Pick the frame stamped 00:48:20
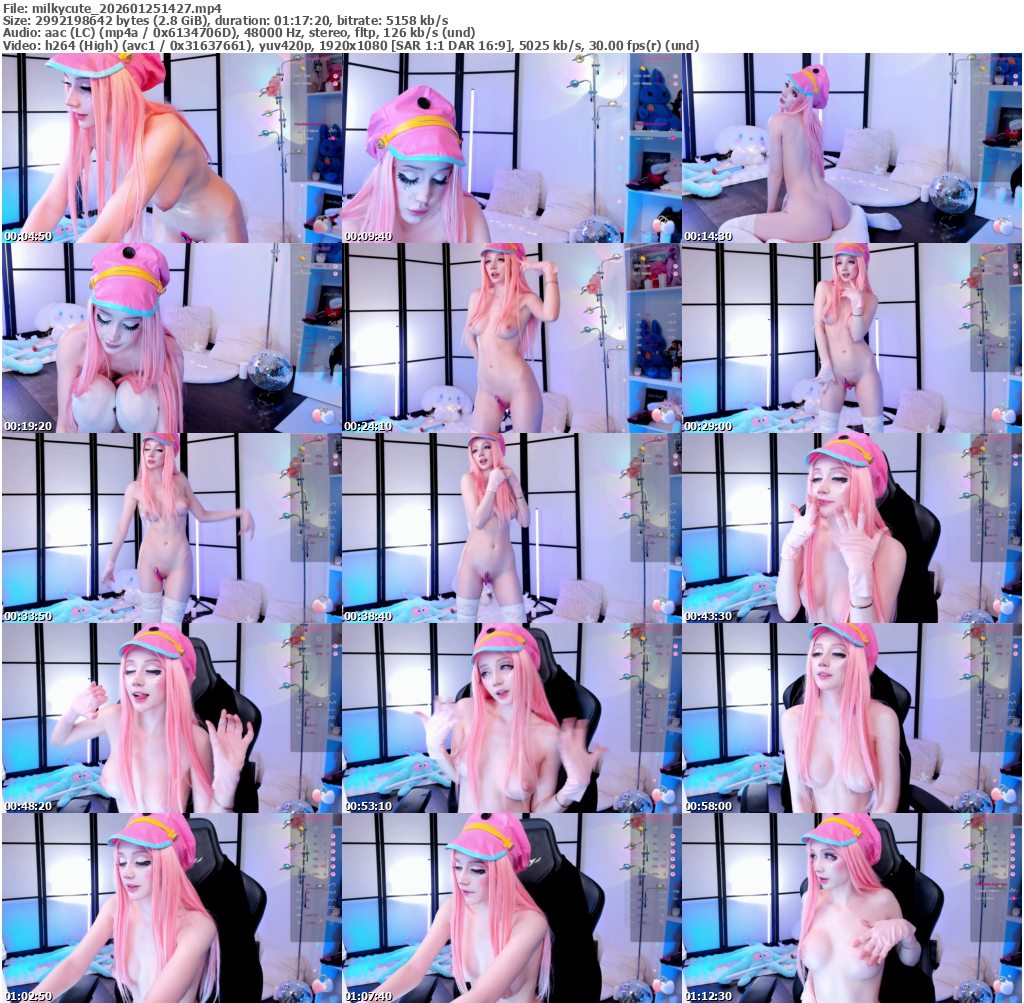This screenshot has width=1024, height=1003. [172, 718]
